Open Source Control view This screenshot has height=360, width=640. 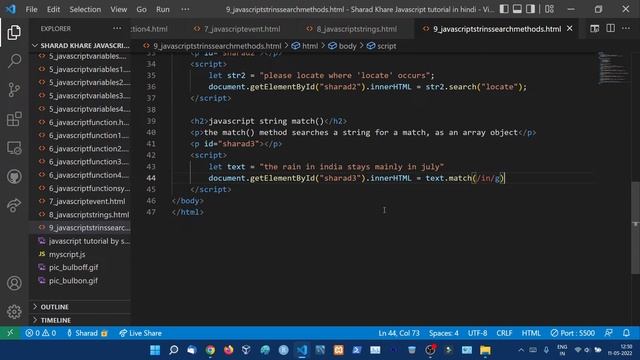tap(14, 90)
